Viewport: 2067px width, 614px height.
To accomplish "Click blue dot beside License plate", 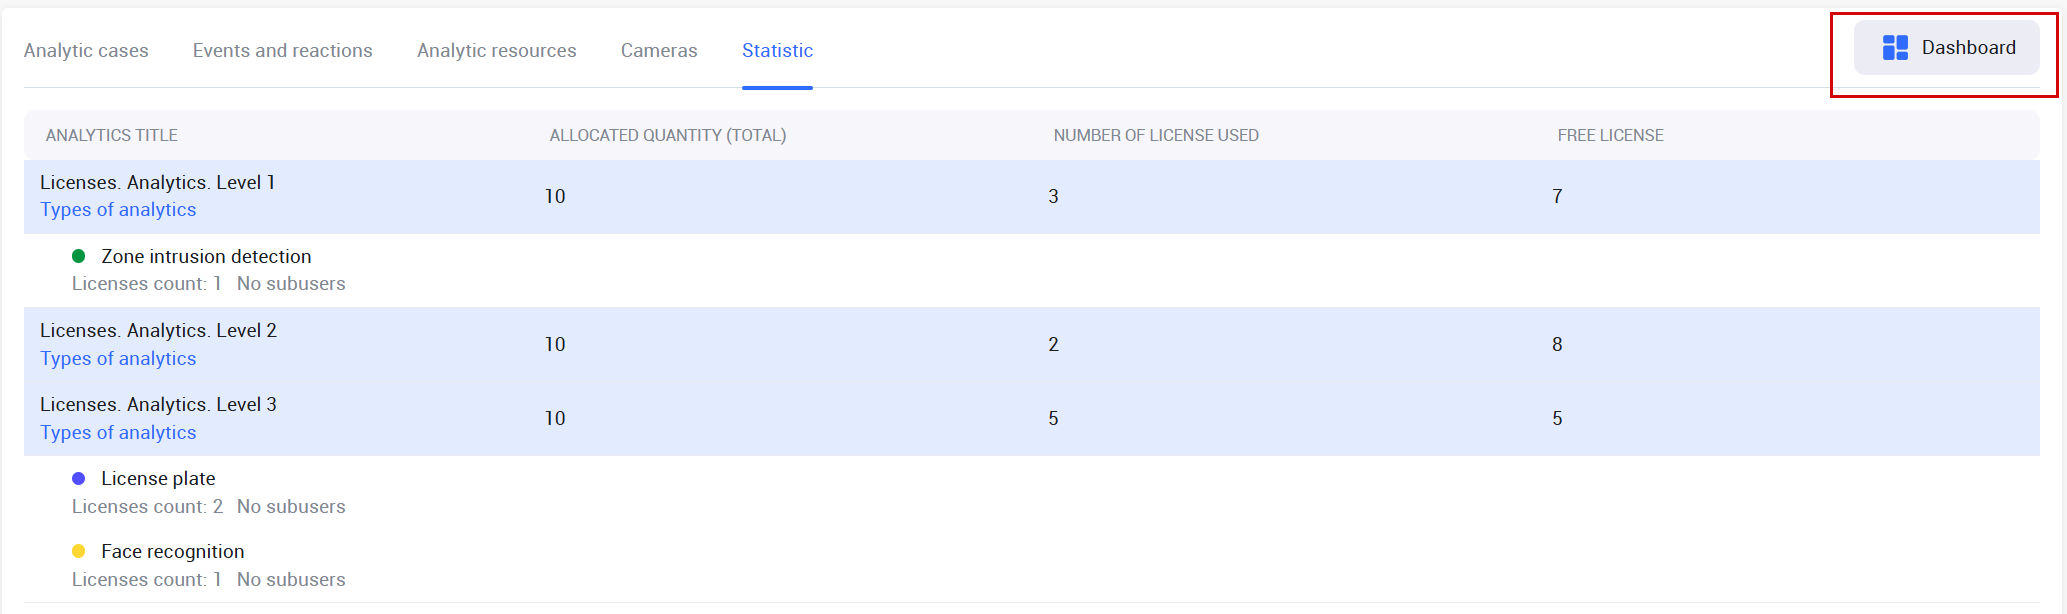I will click(x=79, y=479).
